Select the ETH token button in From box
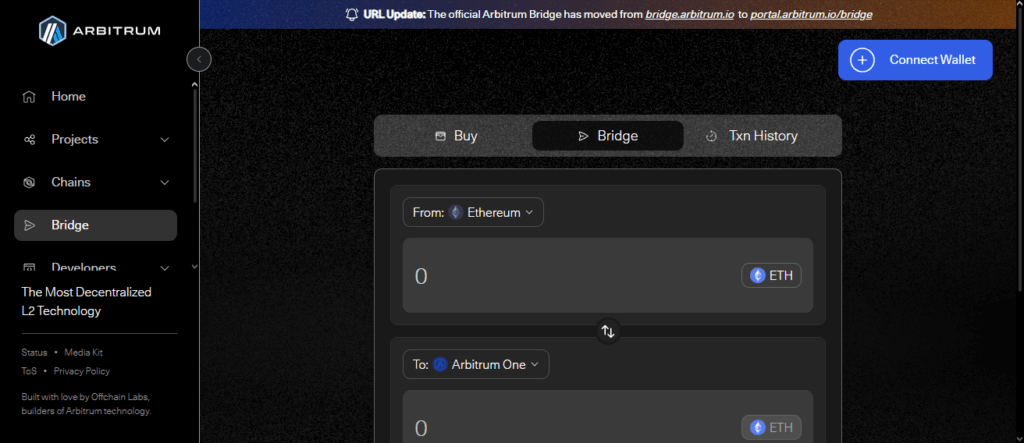This screenshot has height=443, width=1024. coord(771,276)
